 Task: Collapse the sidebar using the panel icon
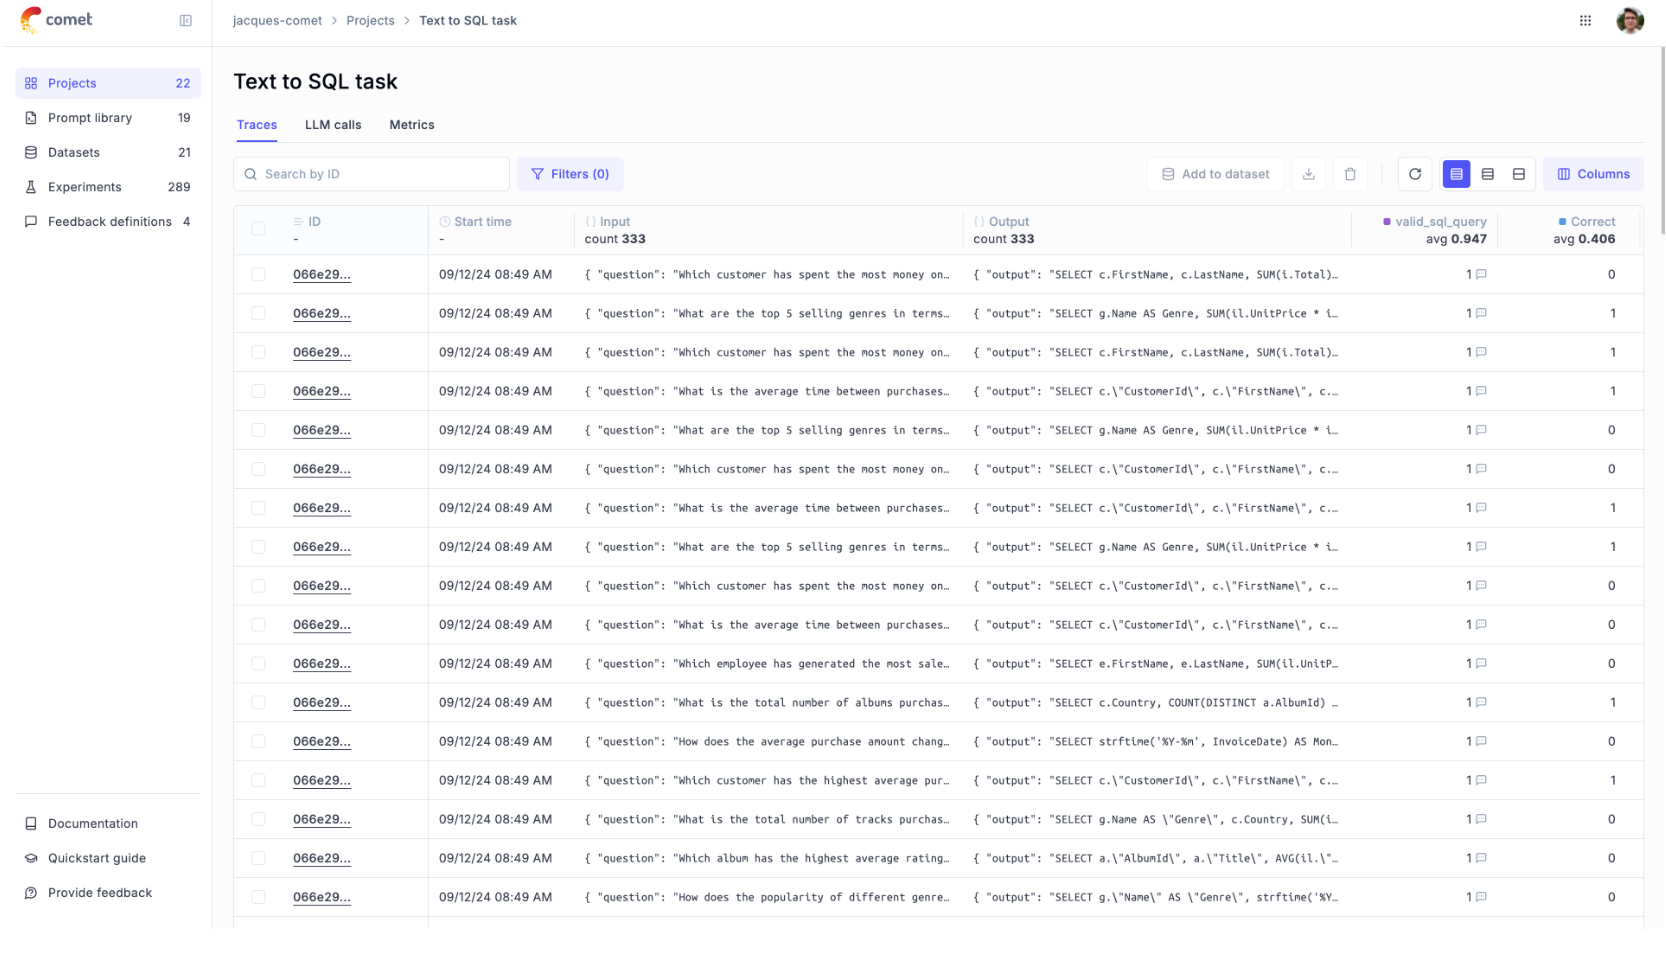185,21
